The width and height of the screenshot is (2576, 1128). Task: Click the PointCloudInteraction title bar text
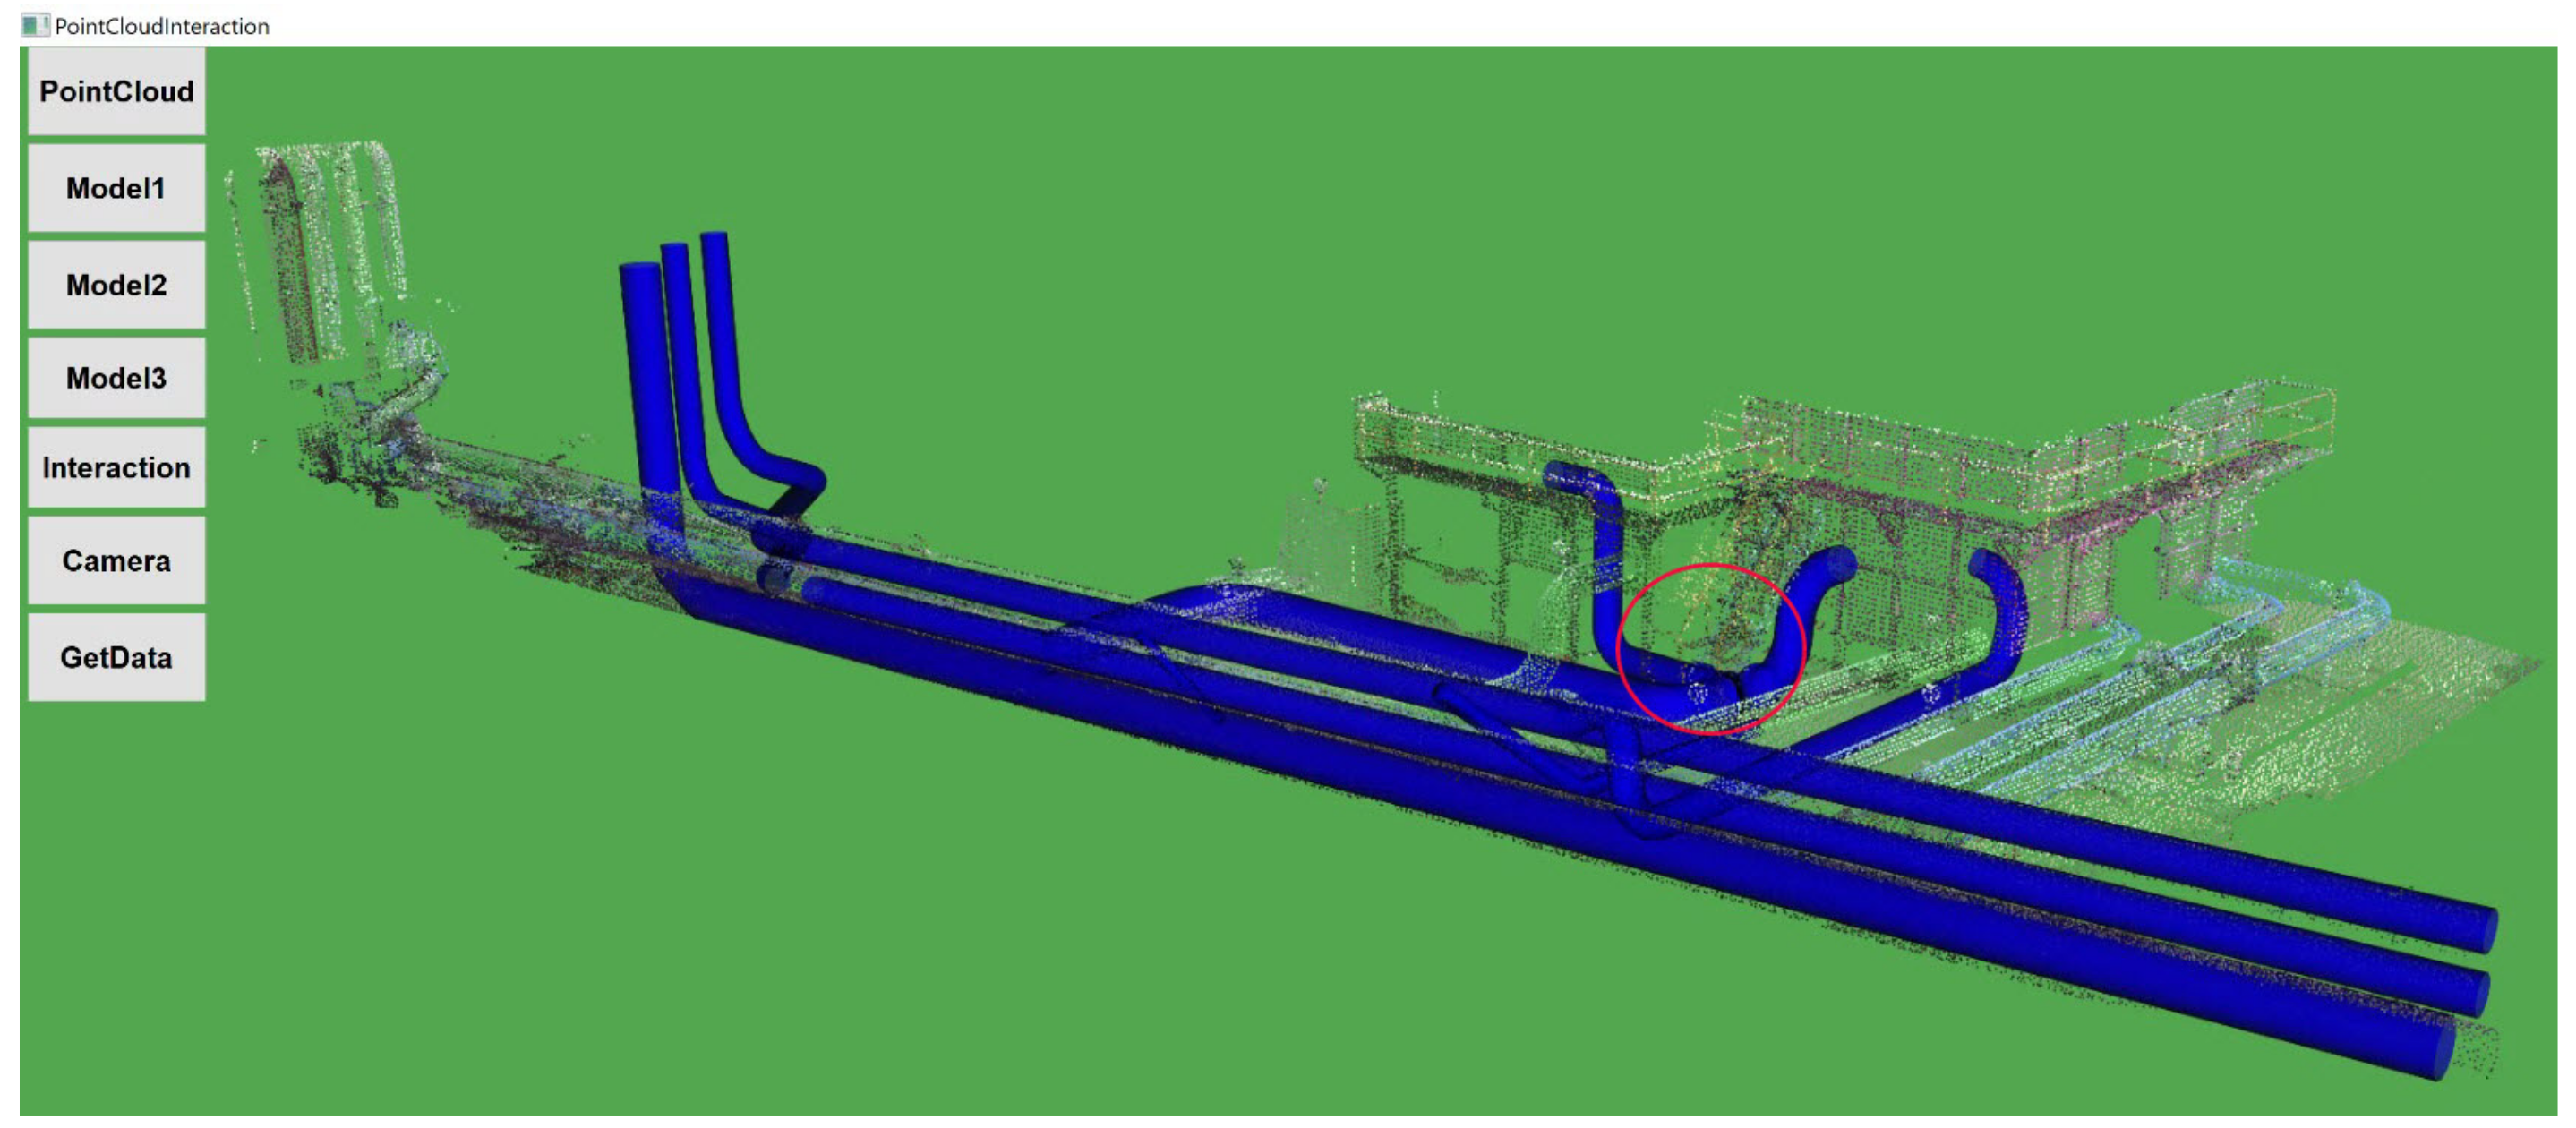tap(162, 26)
